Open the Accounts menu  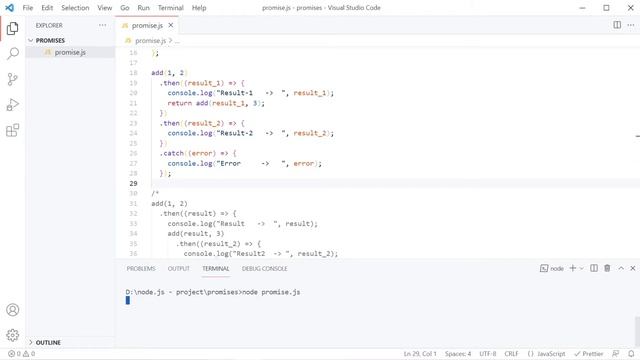13,310
